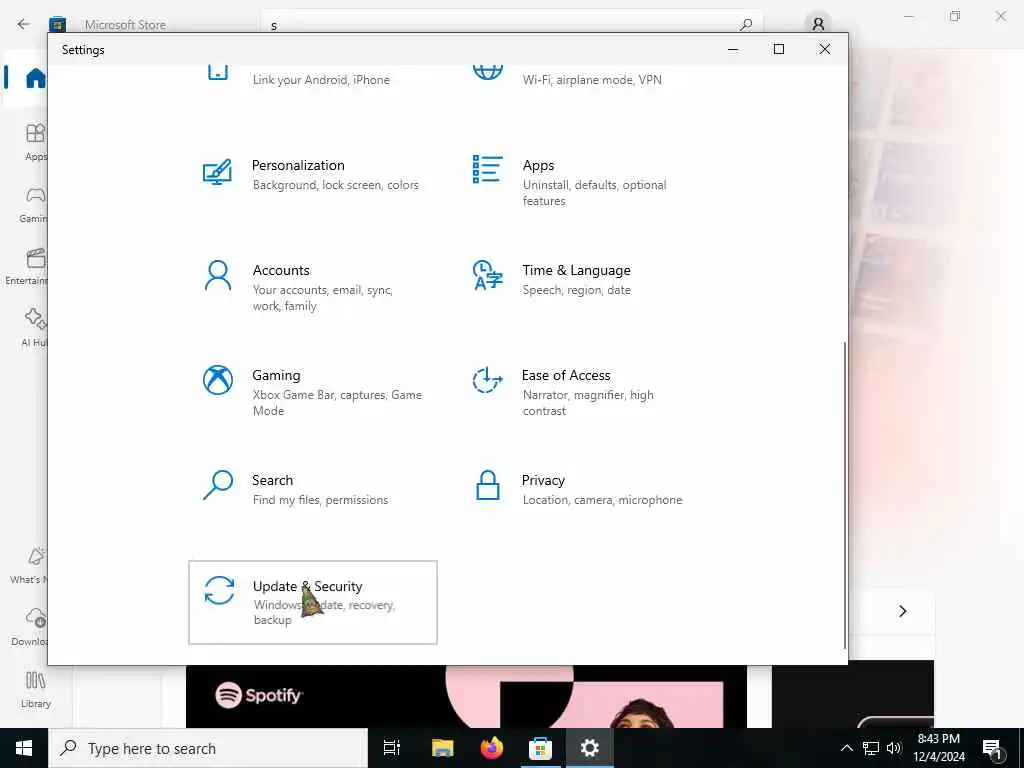Open Task View on the taskbar

coord(392,748)
